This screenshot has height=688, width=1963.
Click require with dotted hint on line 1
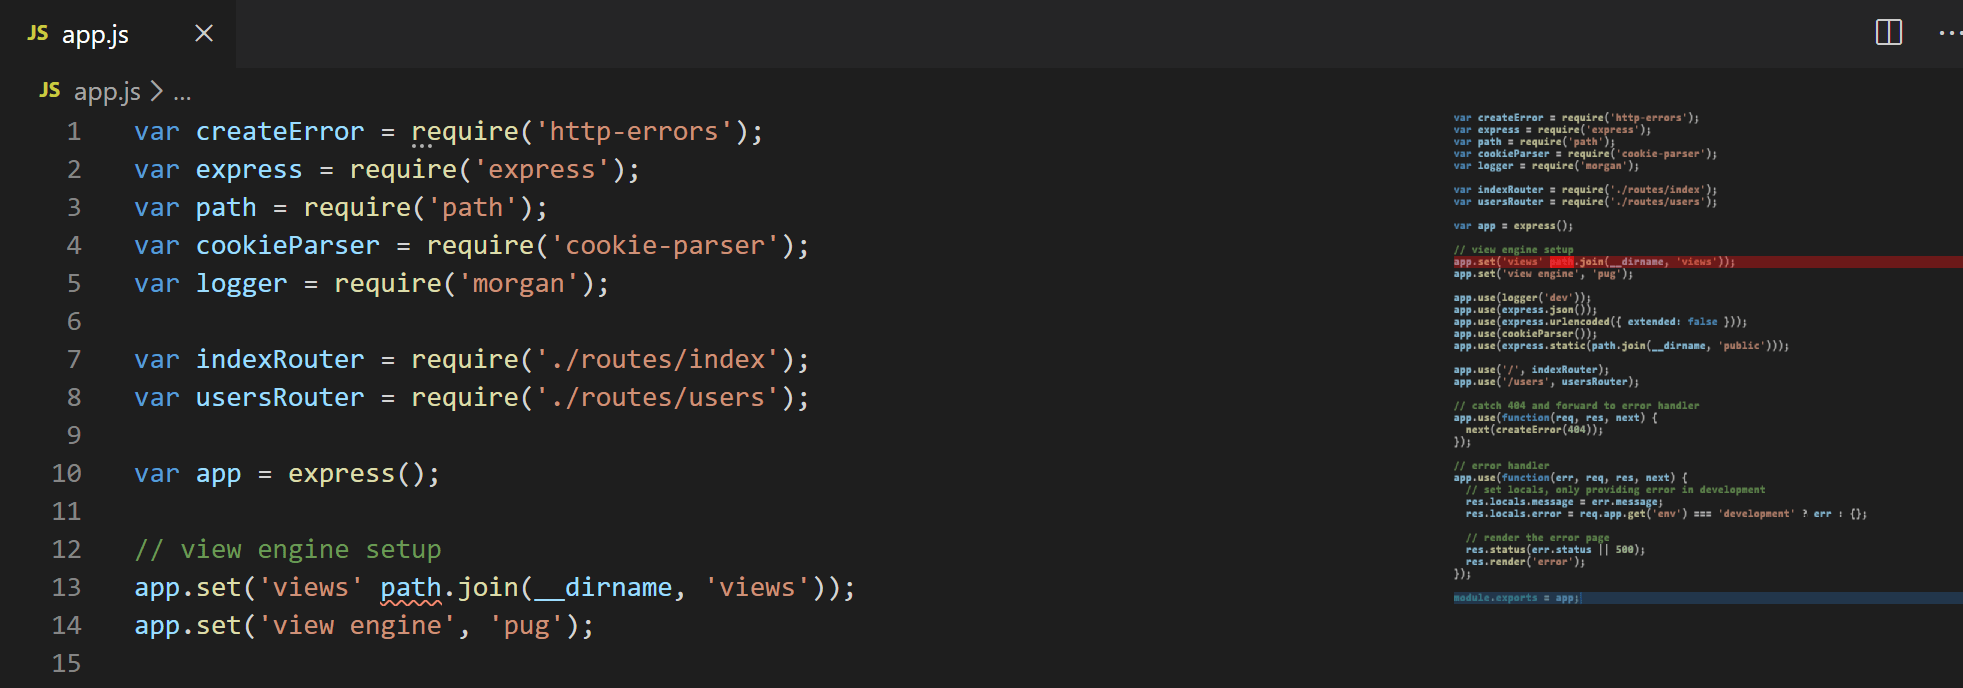point(464,131)
